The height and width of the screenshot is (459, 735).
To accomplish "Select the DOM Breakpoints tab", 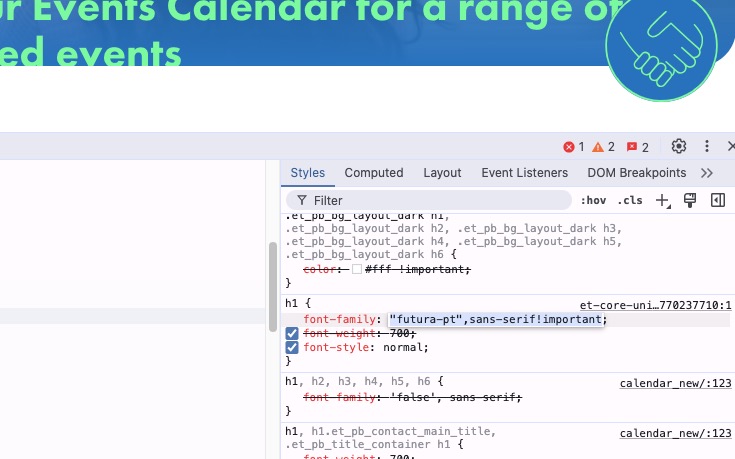I will [x=637, y=173].
